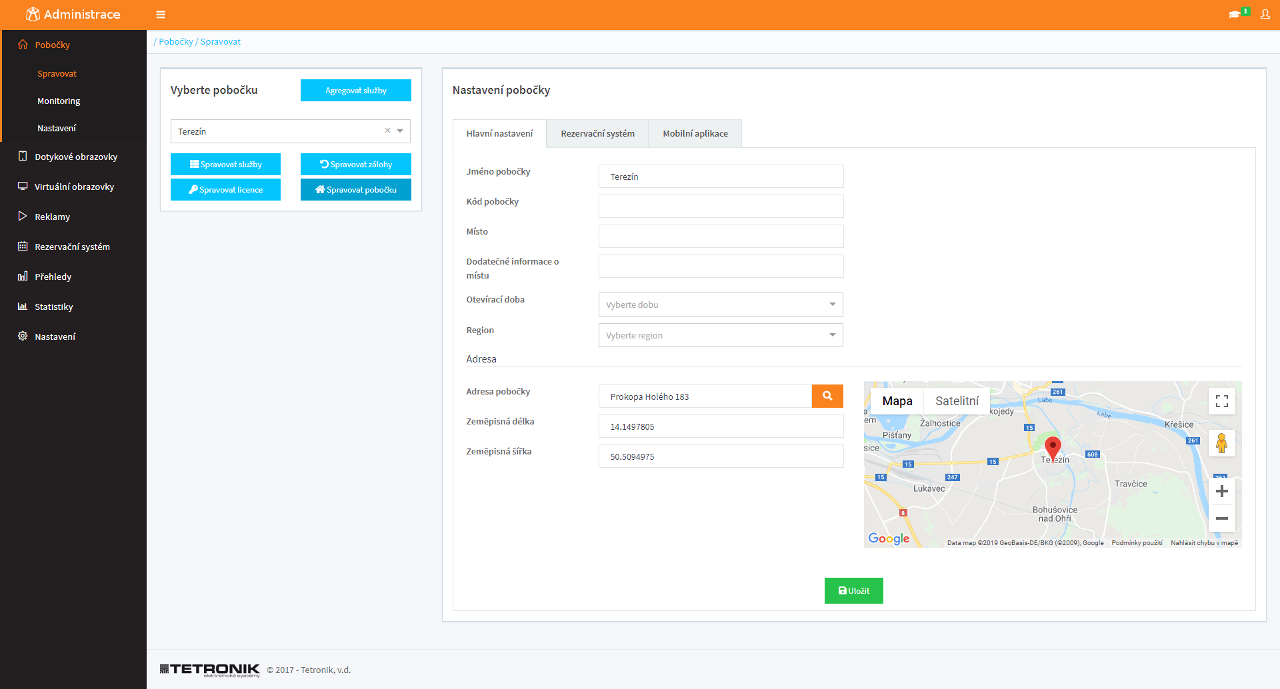Open Statistiky in the sidebar
This screenshot has width=1280, height=689.
pos(54,307)
